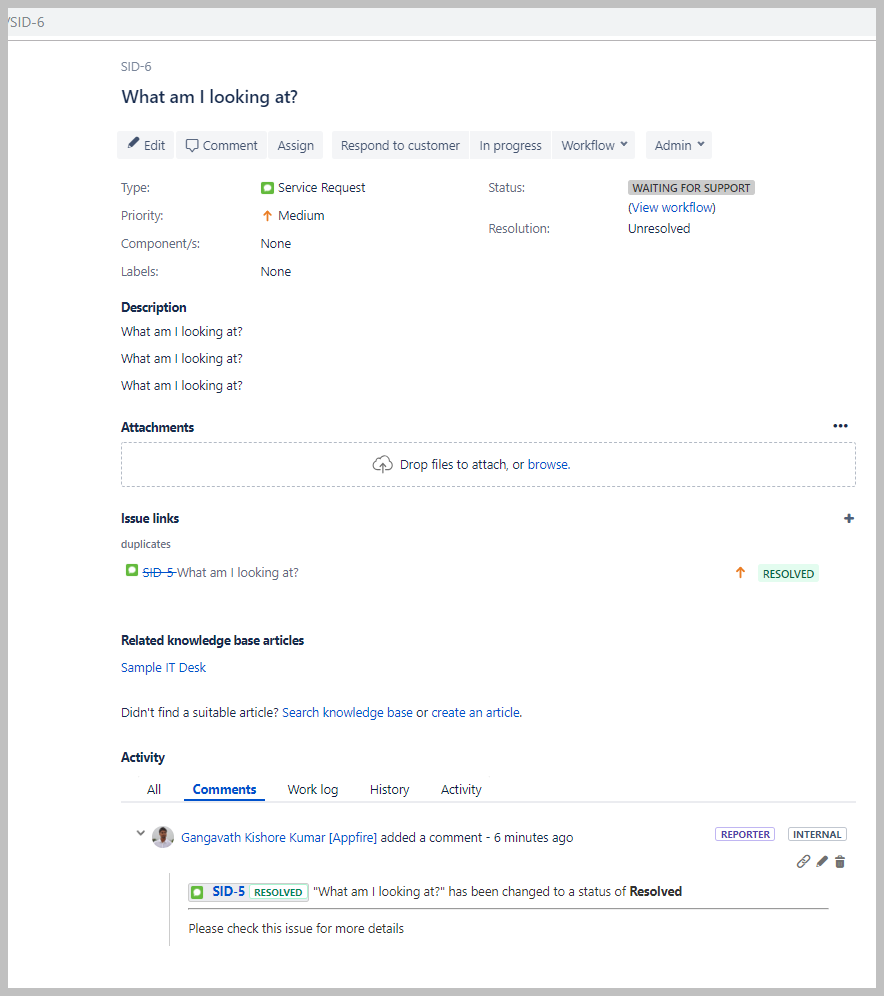
Task: Click the Labels value None
Action: click(276, 272)
